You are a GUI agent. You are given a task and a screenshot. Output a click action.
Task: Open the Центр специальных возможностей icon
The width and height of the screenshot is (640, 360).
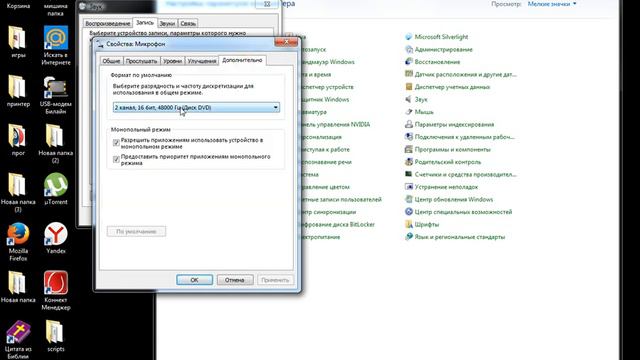tap(409, 212)
